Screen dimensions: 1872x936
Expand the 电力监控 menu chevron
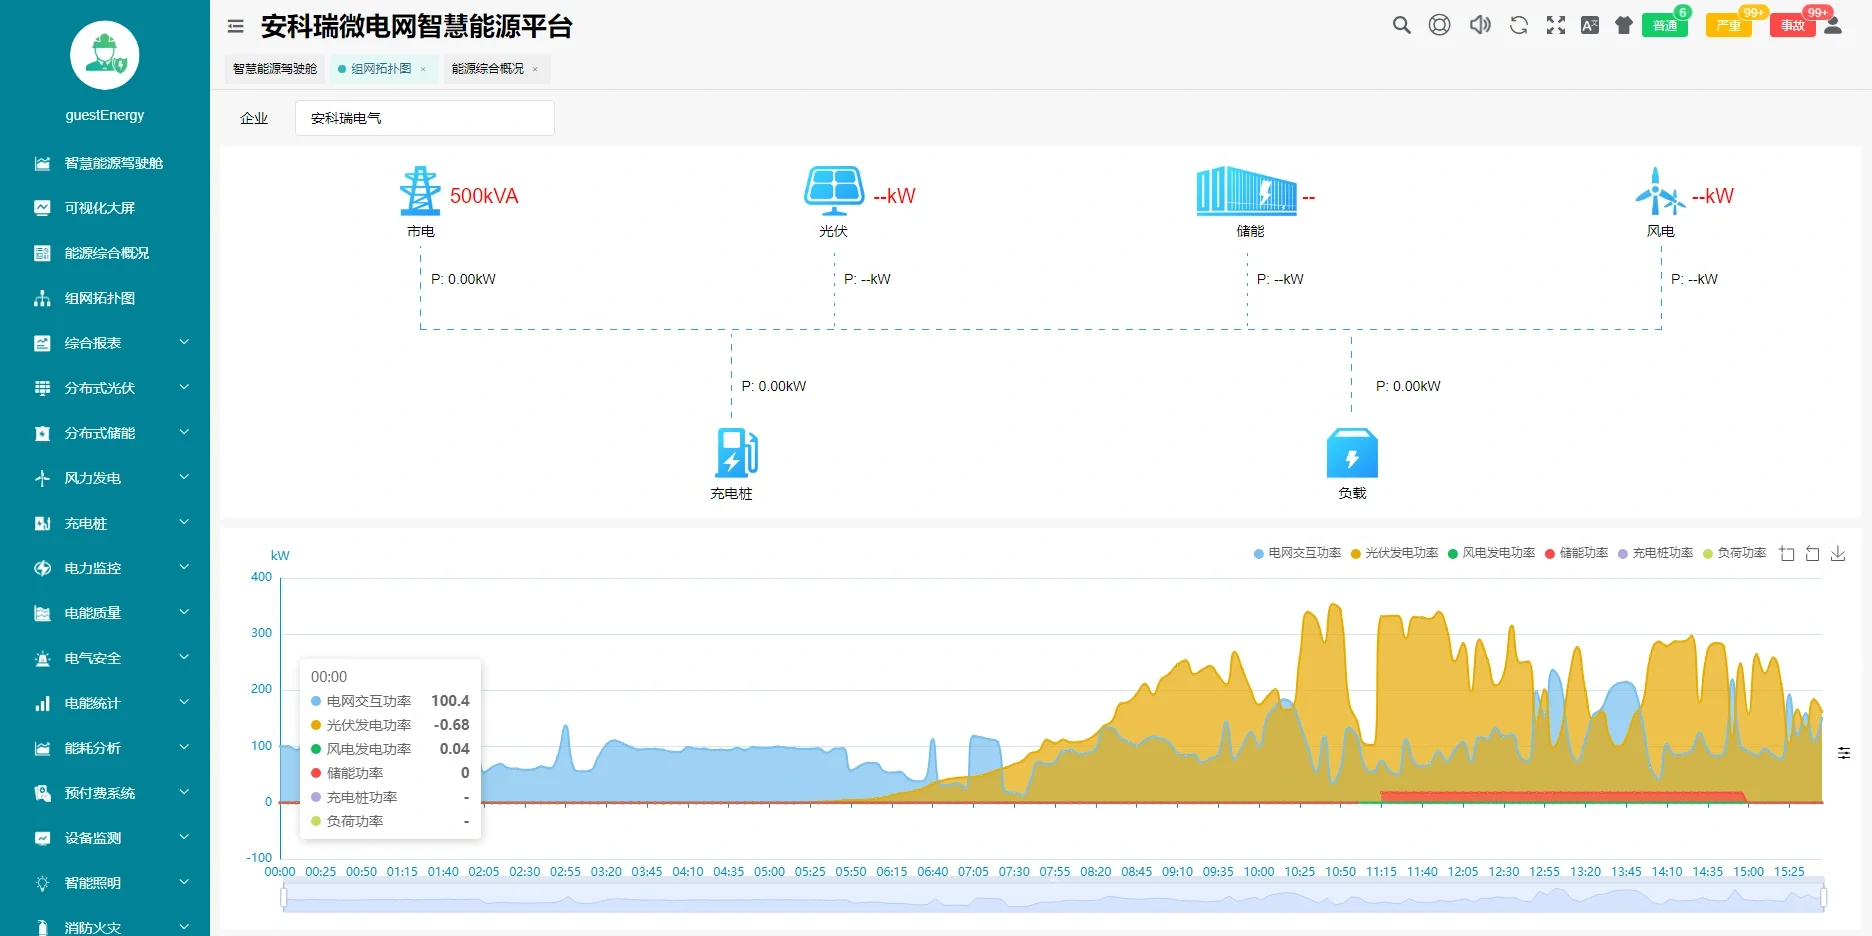point(183,567)
